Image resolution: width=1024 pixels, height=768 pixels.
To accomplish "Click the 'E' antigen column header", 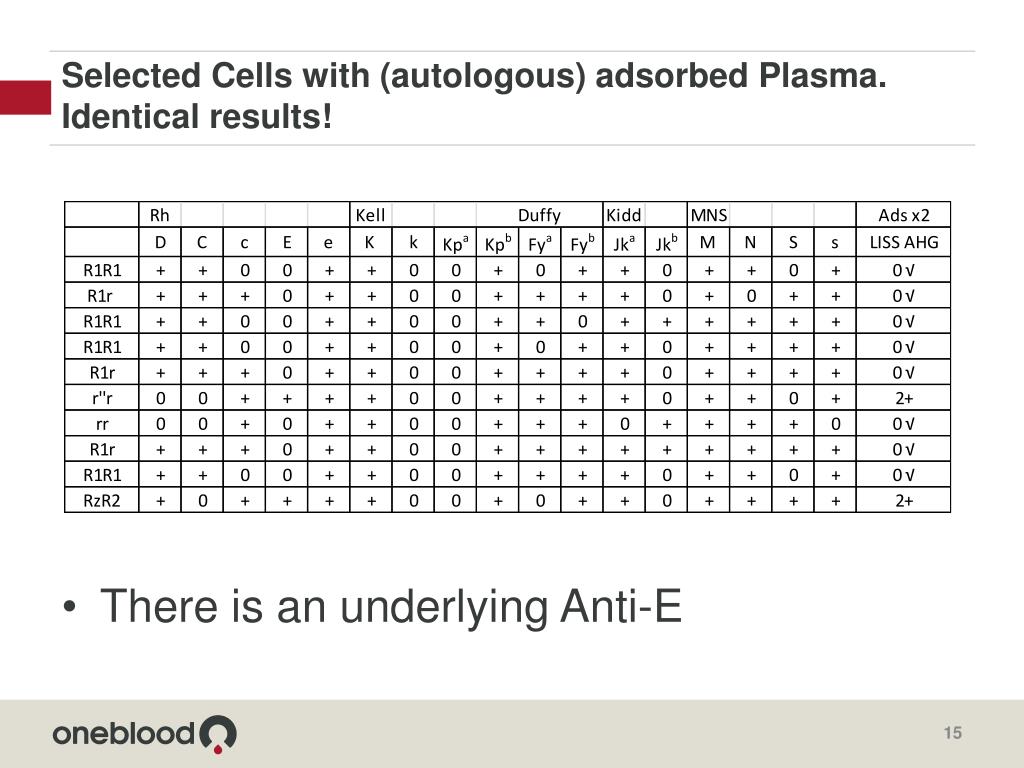I will click(287, 242).
